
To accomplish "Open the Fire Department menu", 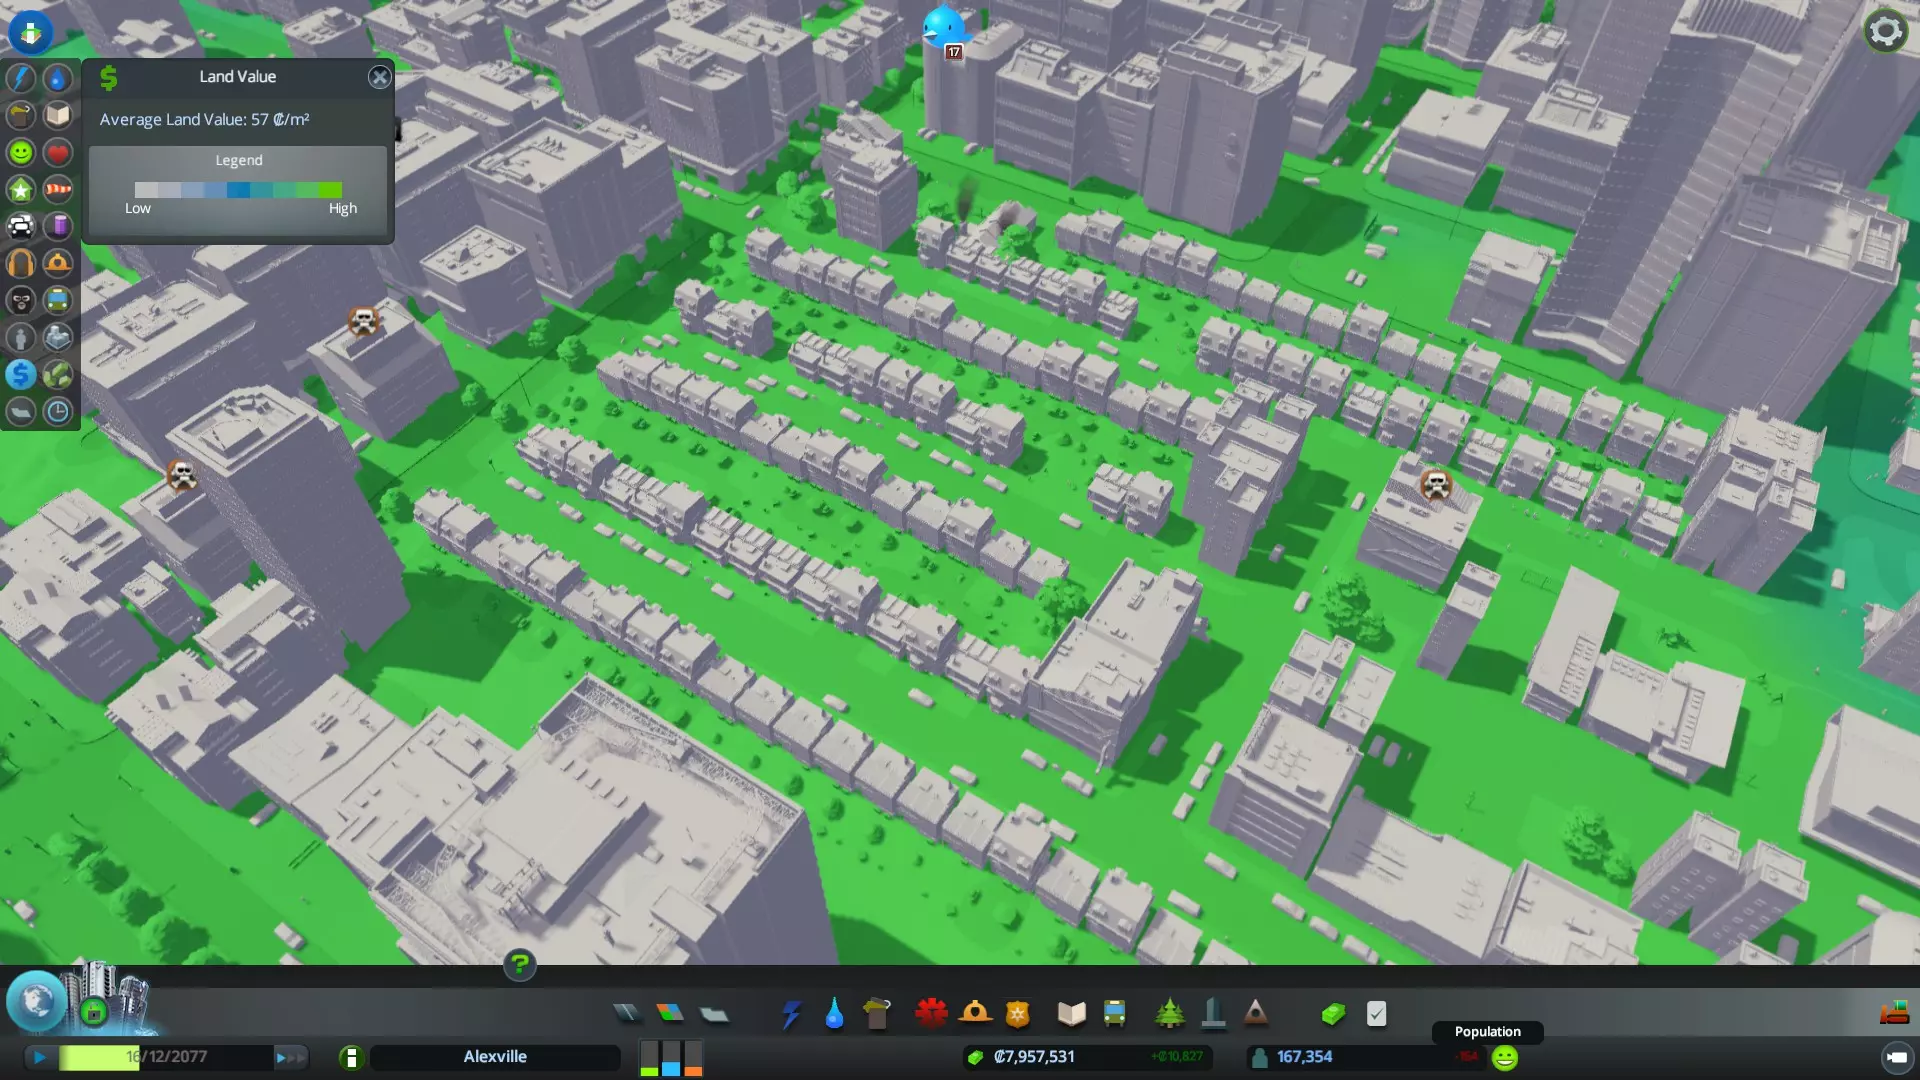I will click(x=975, y=1014).
